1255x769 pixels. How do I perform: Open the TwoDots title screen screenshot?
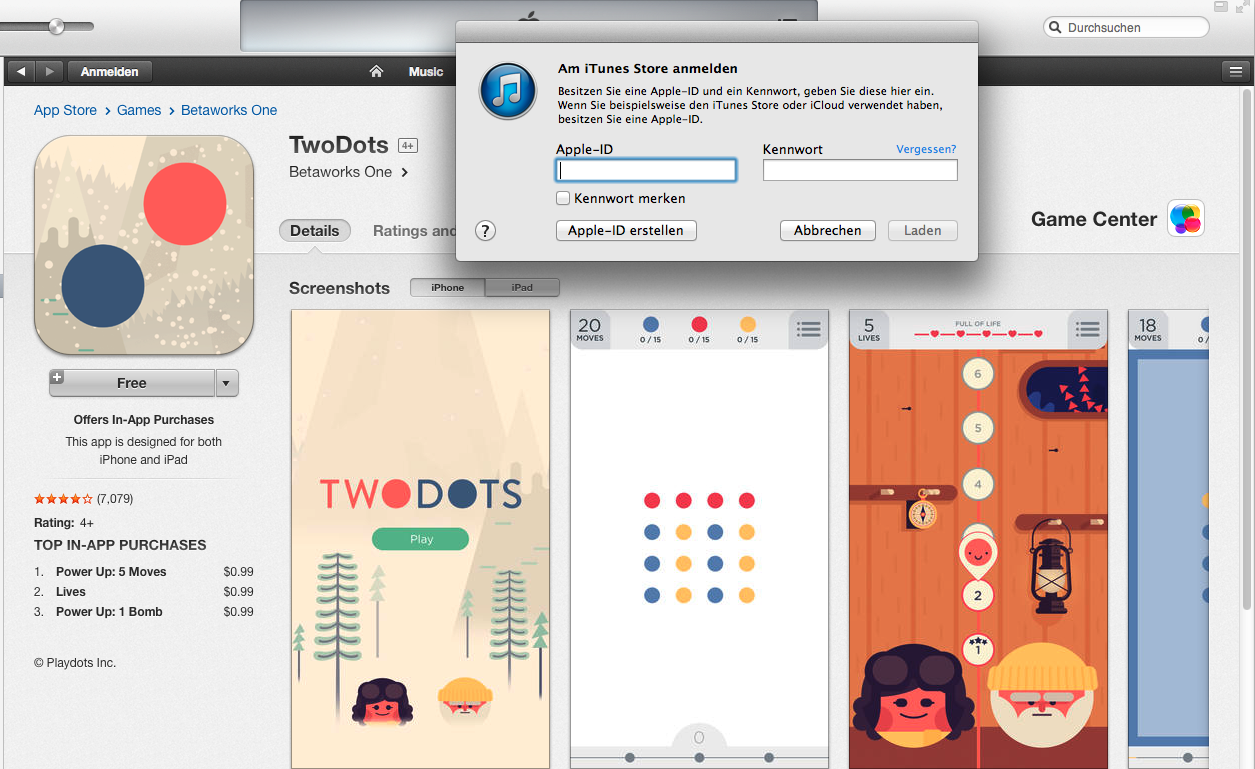pos(420,539)
